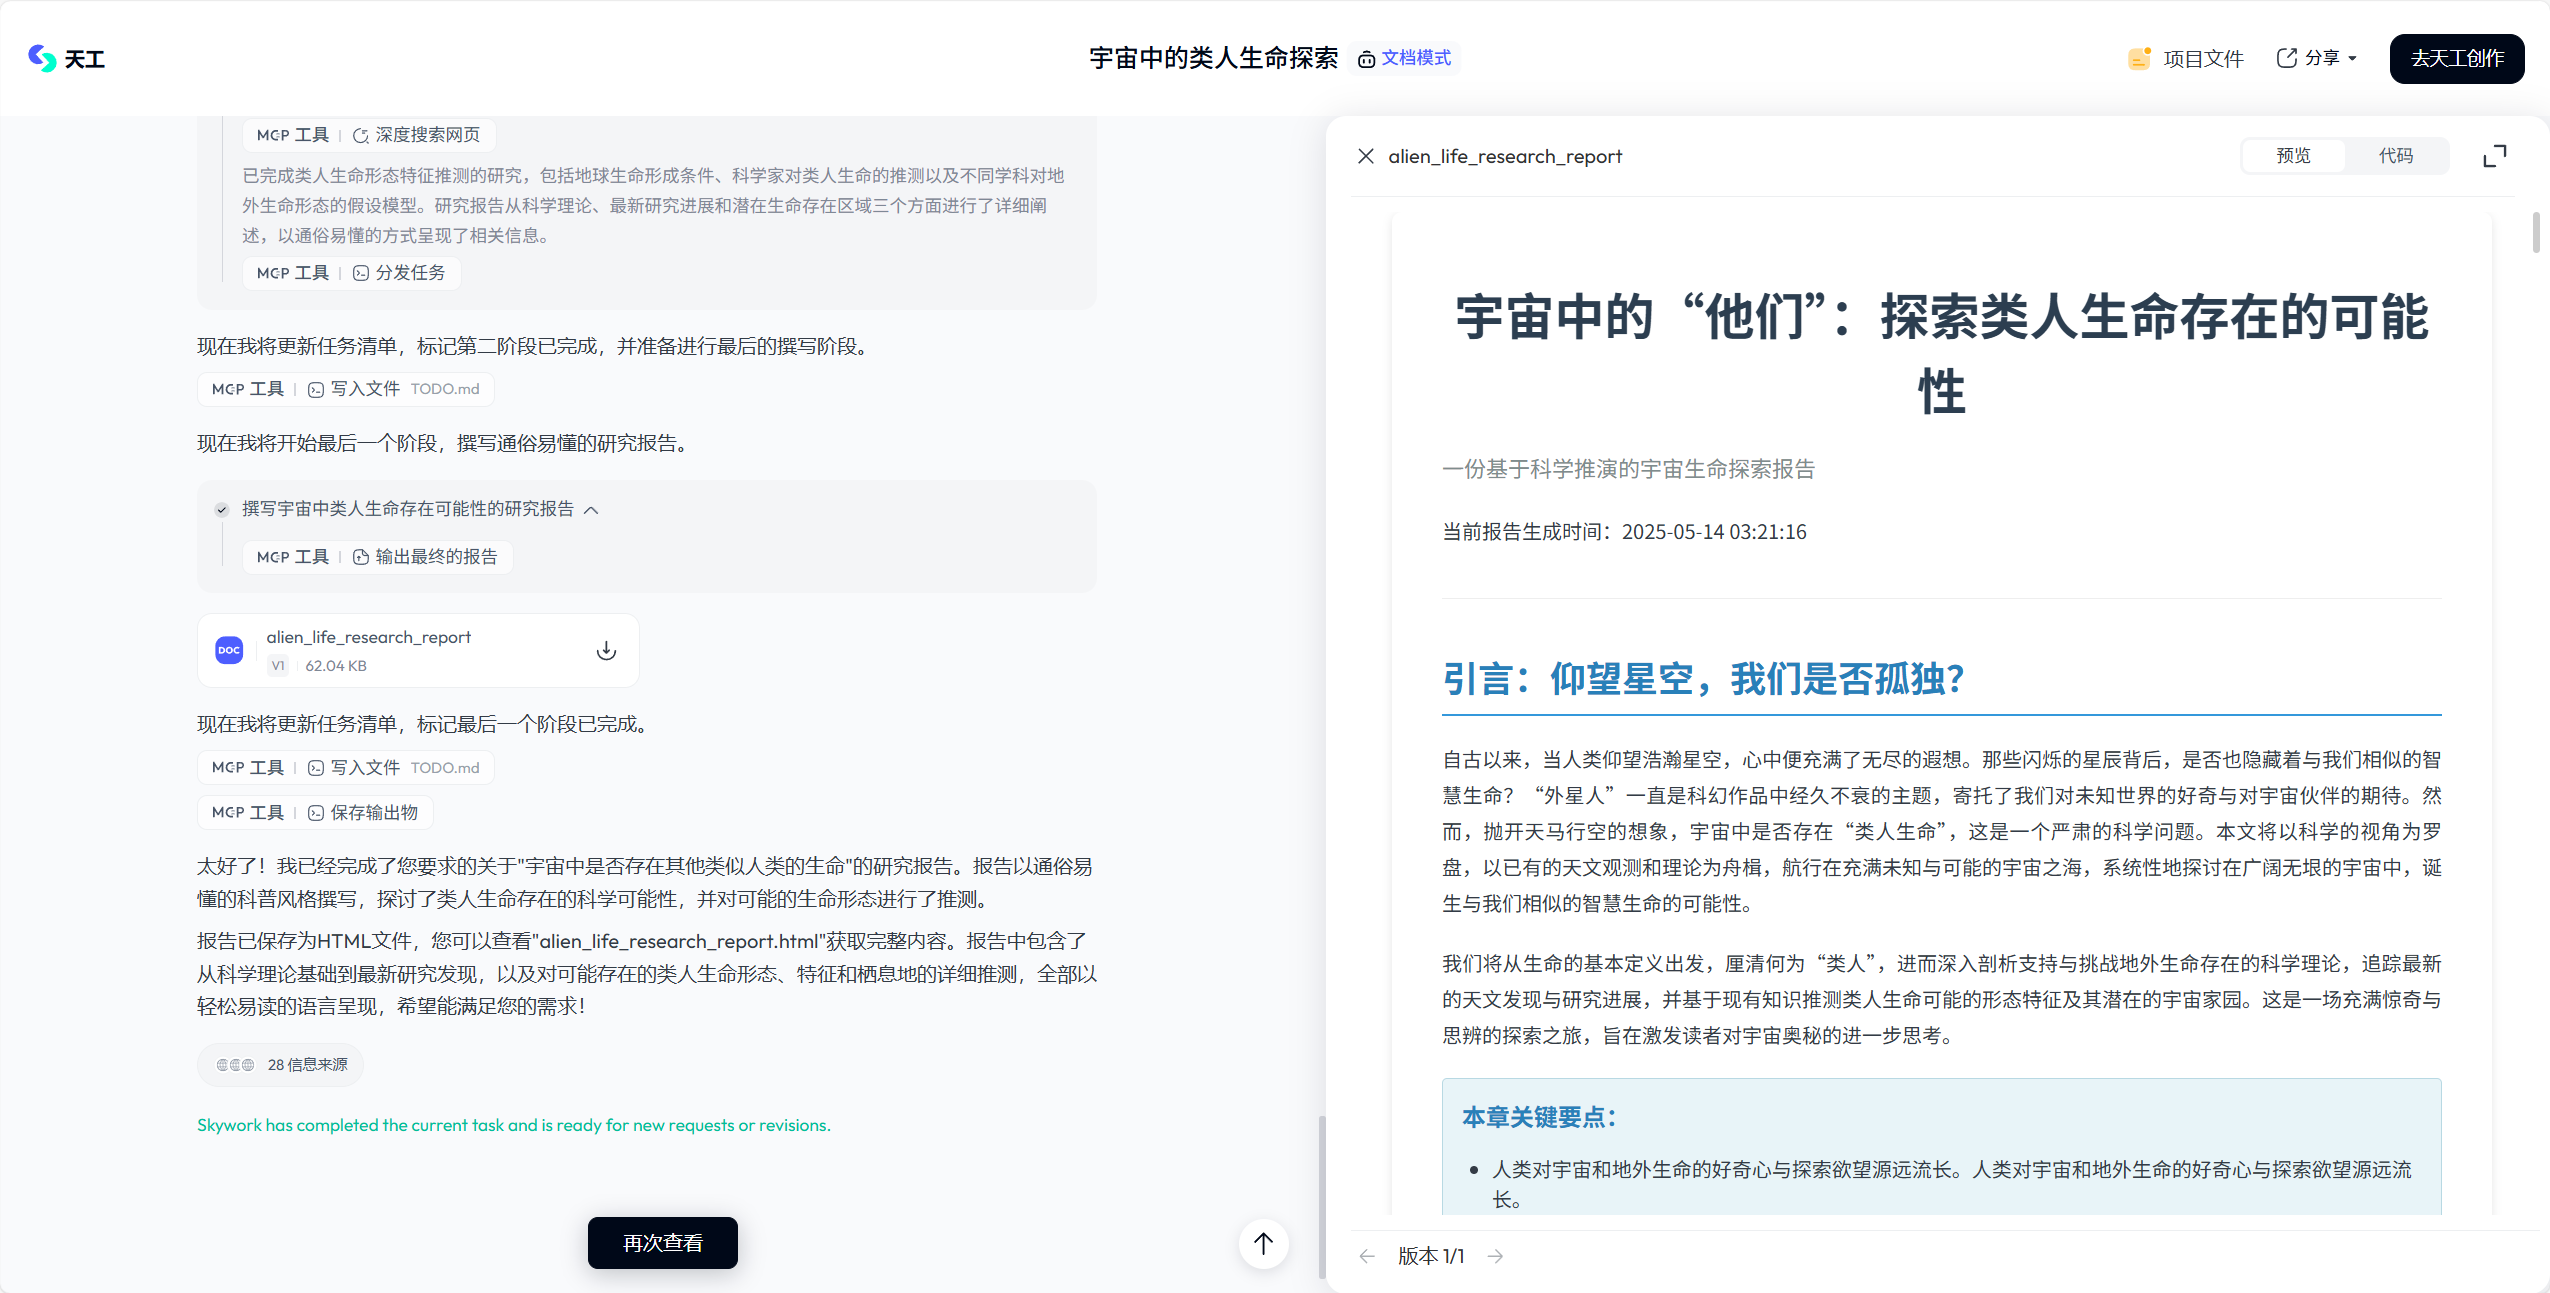Click the 再次查看 button
2550x1293 pixels.
coord(663,1243)
